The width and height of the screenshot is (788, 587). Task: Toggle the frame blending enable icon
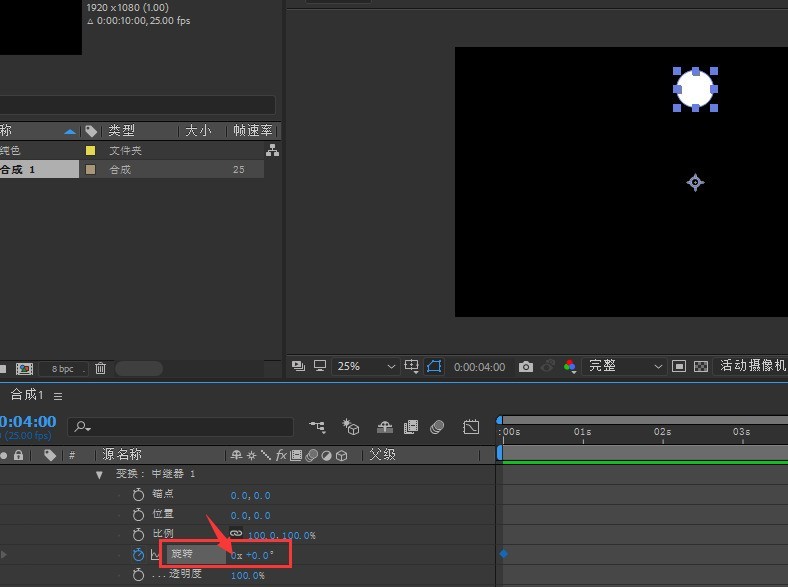coord(411,427)
